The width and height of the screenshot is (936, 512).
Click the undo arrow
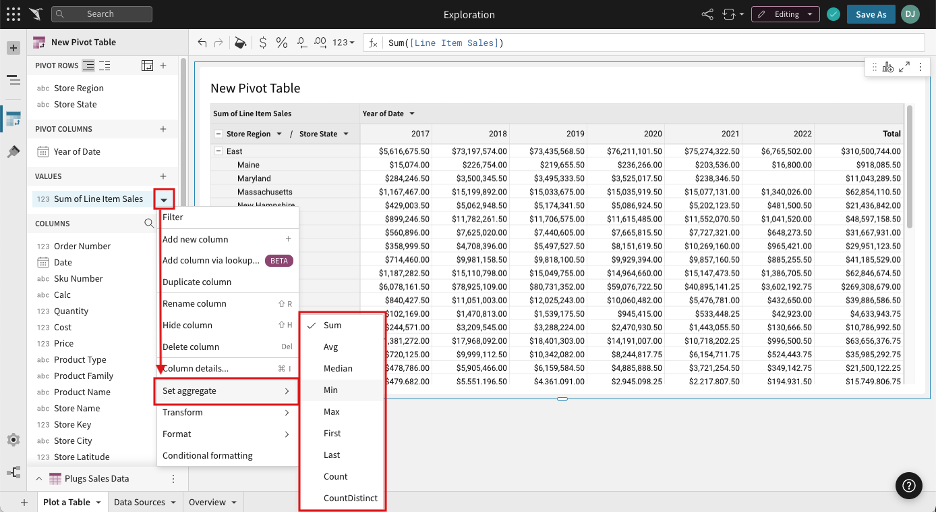203,43
